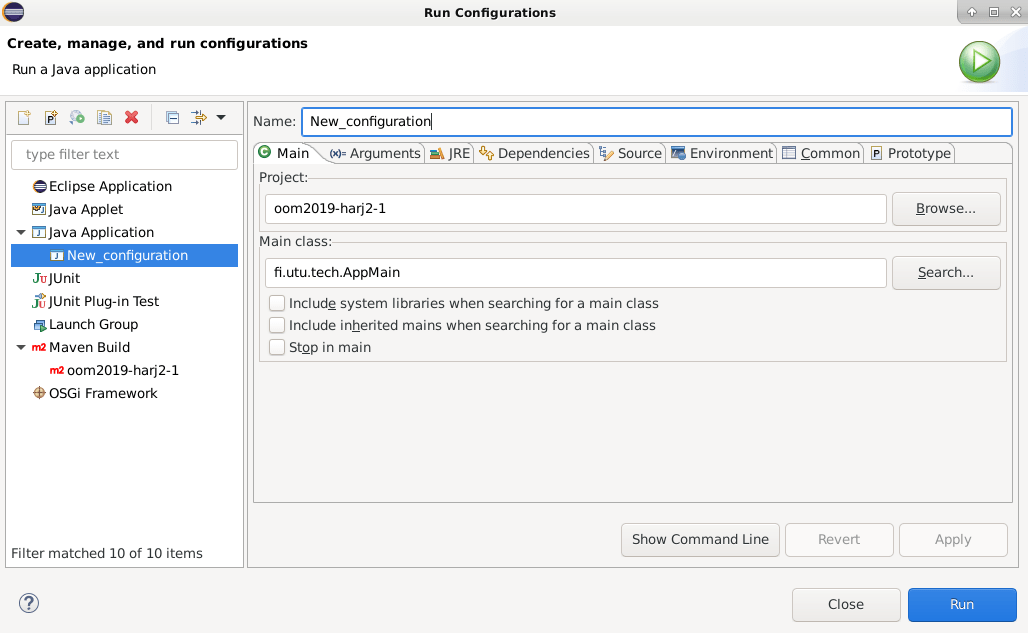Screen dimensions: 1028x633
Task: Click the Collapse All toolbar icon
Action: coord(172,118)
